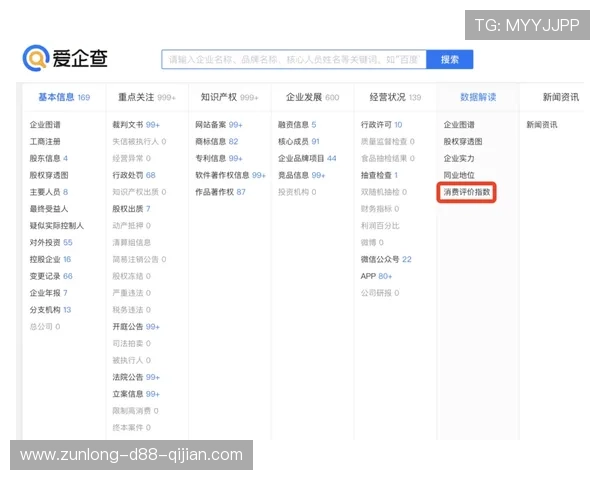Image resolution: width=600 pixels, height=480 pixels.
Task: Open 核心成员 91 link
Action: [x=298, y=142]
